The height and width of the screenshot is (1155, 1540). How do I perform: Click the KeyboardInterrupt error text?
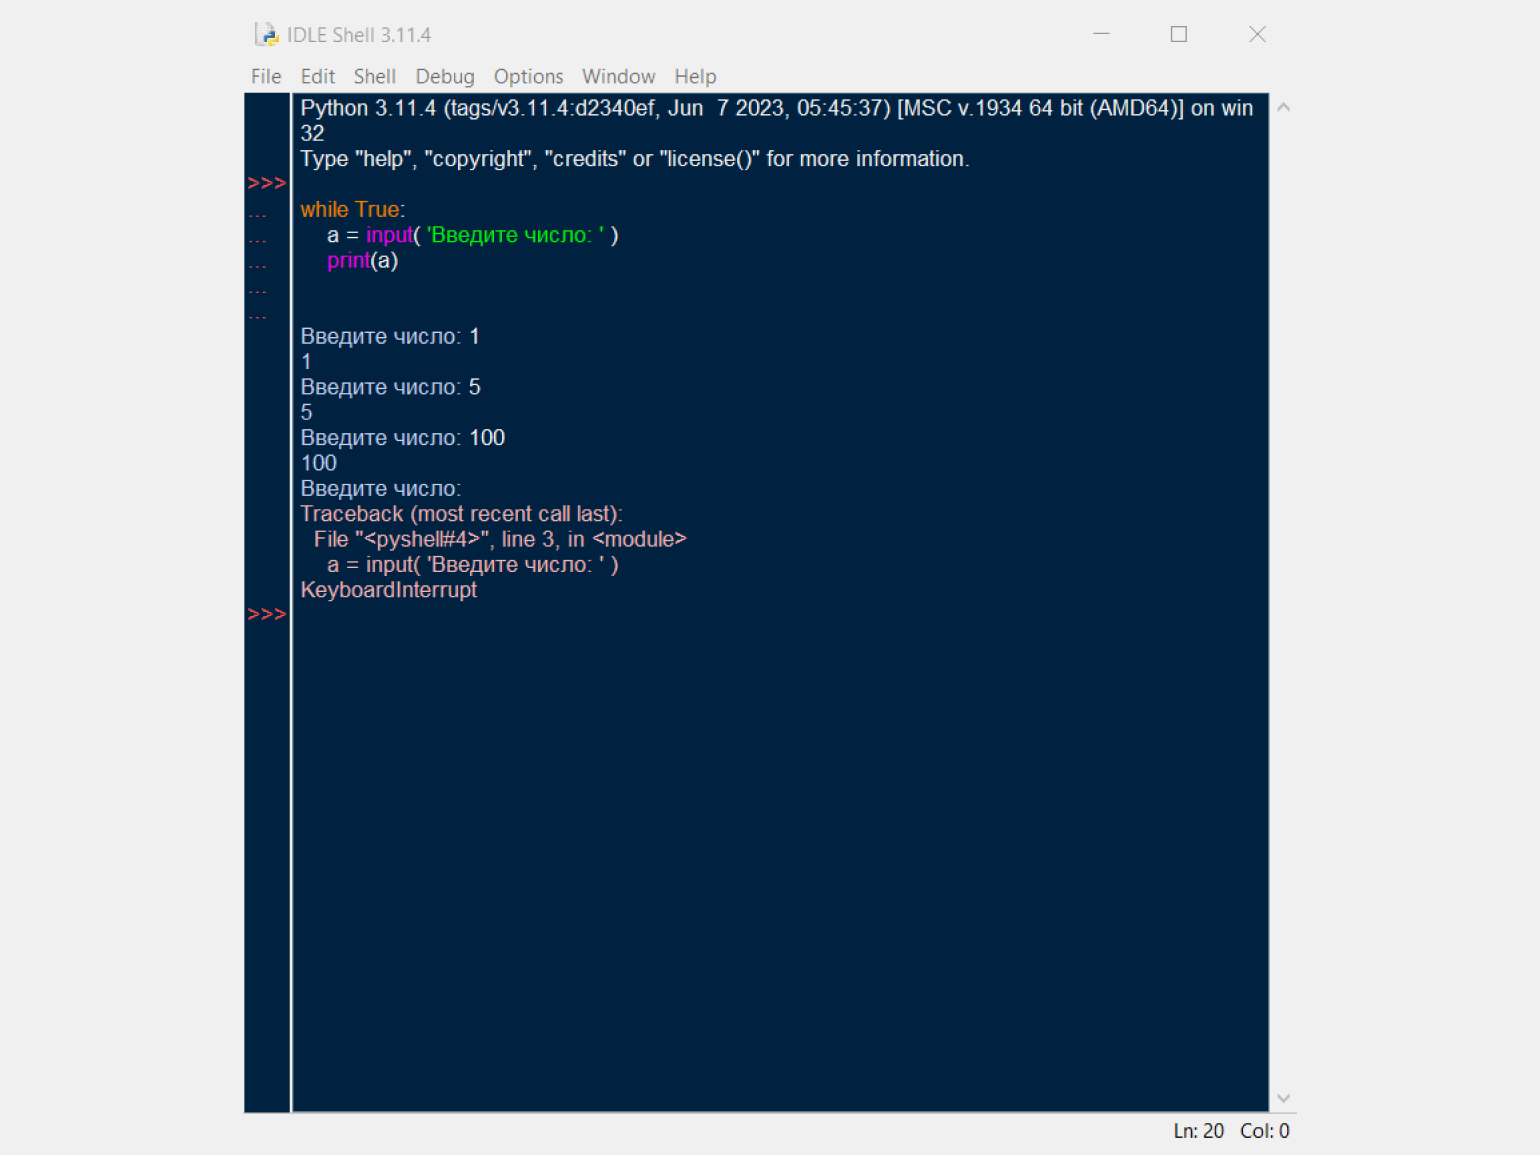(389, 590)
